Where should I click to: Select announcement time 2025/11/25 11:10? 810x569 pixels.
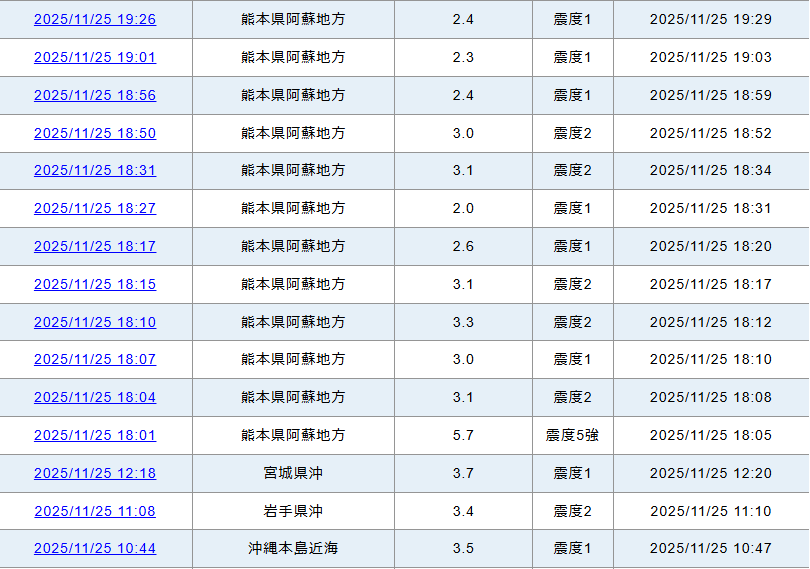711,511
